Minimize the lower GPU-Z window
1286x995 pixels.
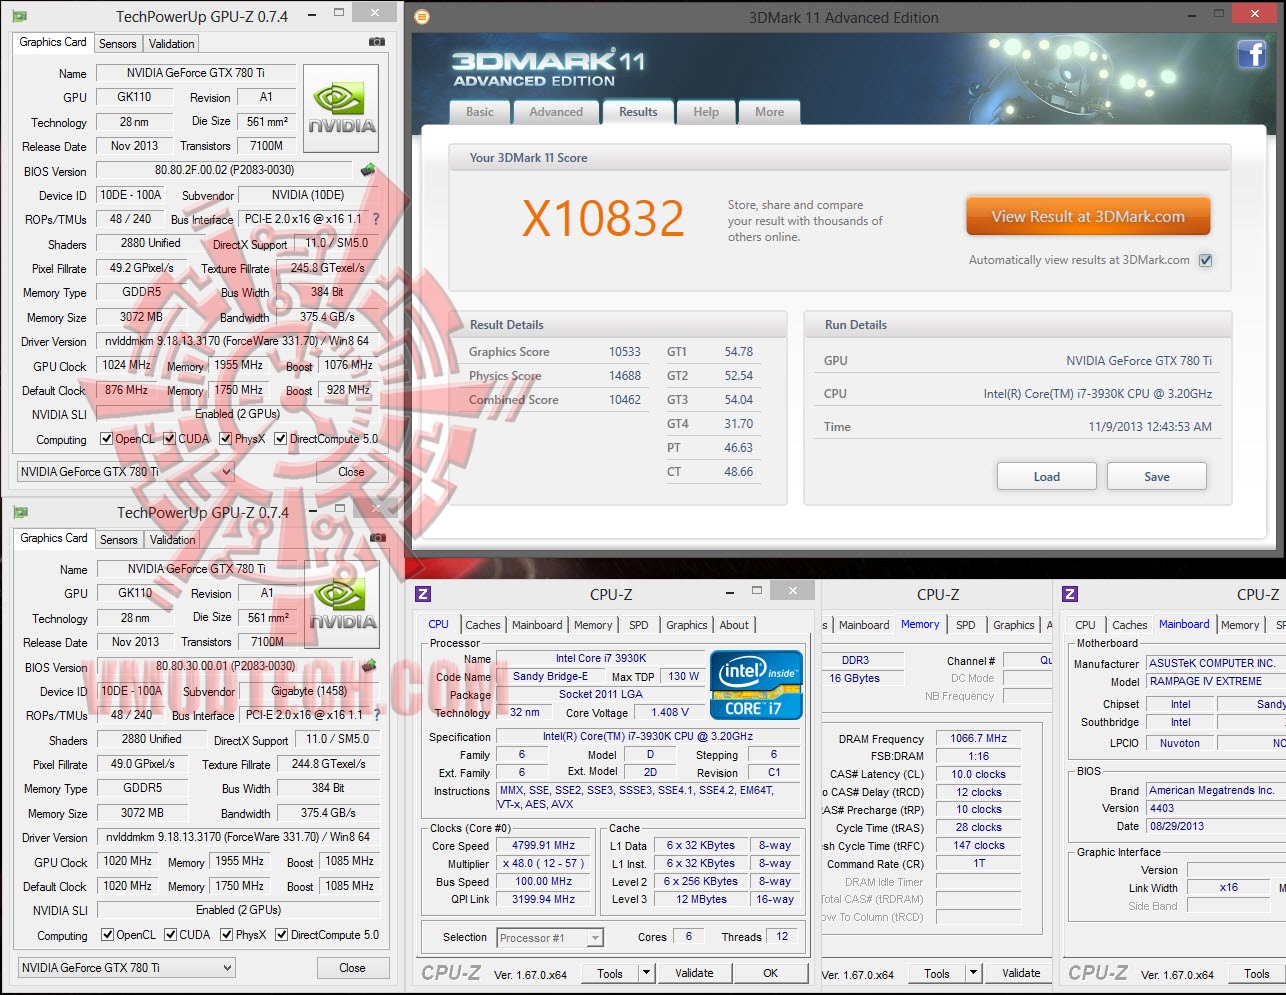pyautogui.click(x=315, y=510)
